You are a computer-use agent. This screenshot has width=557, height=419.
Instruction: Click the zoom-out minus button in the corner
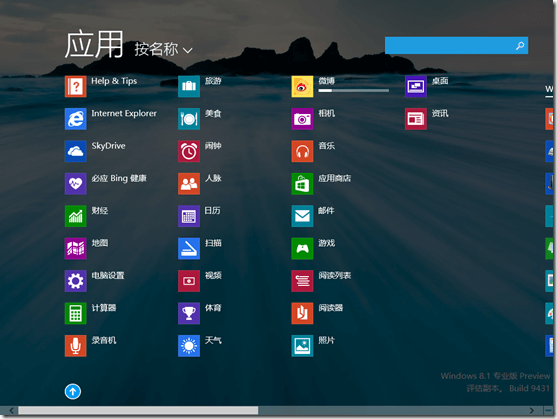click(548, 410)
